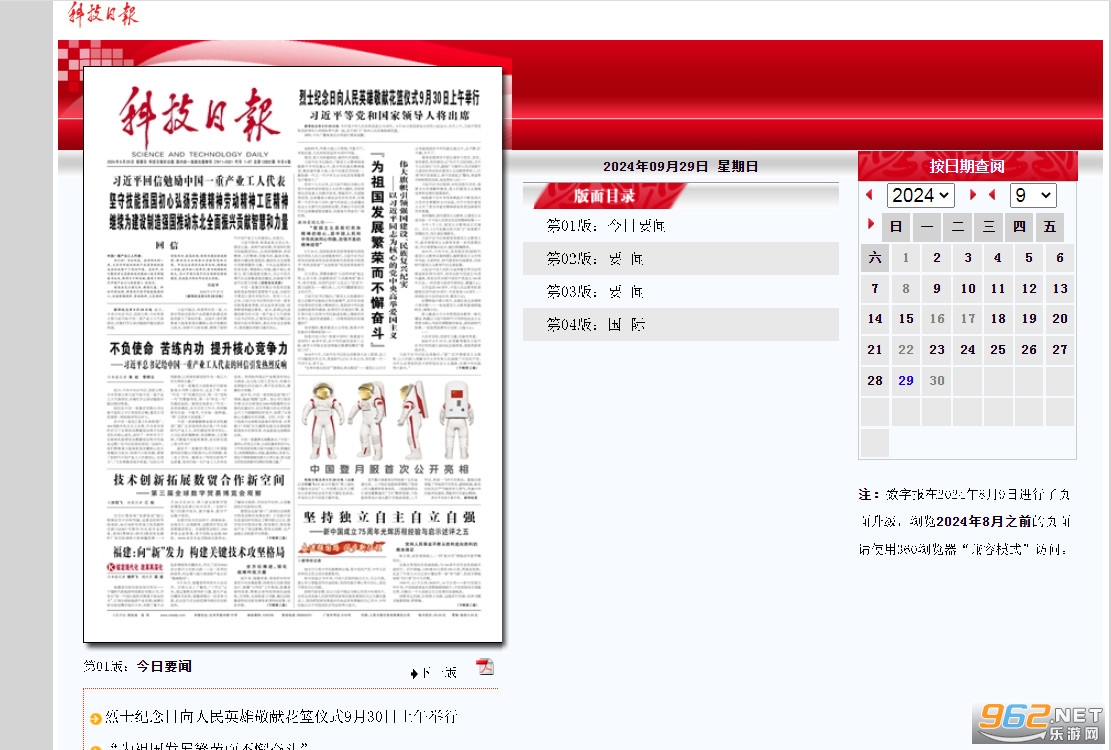Screen dimensions: 1111x750
Task: Select September 9 in the calendar
Action: (937, 288)
